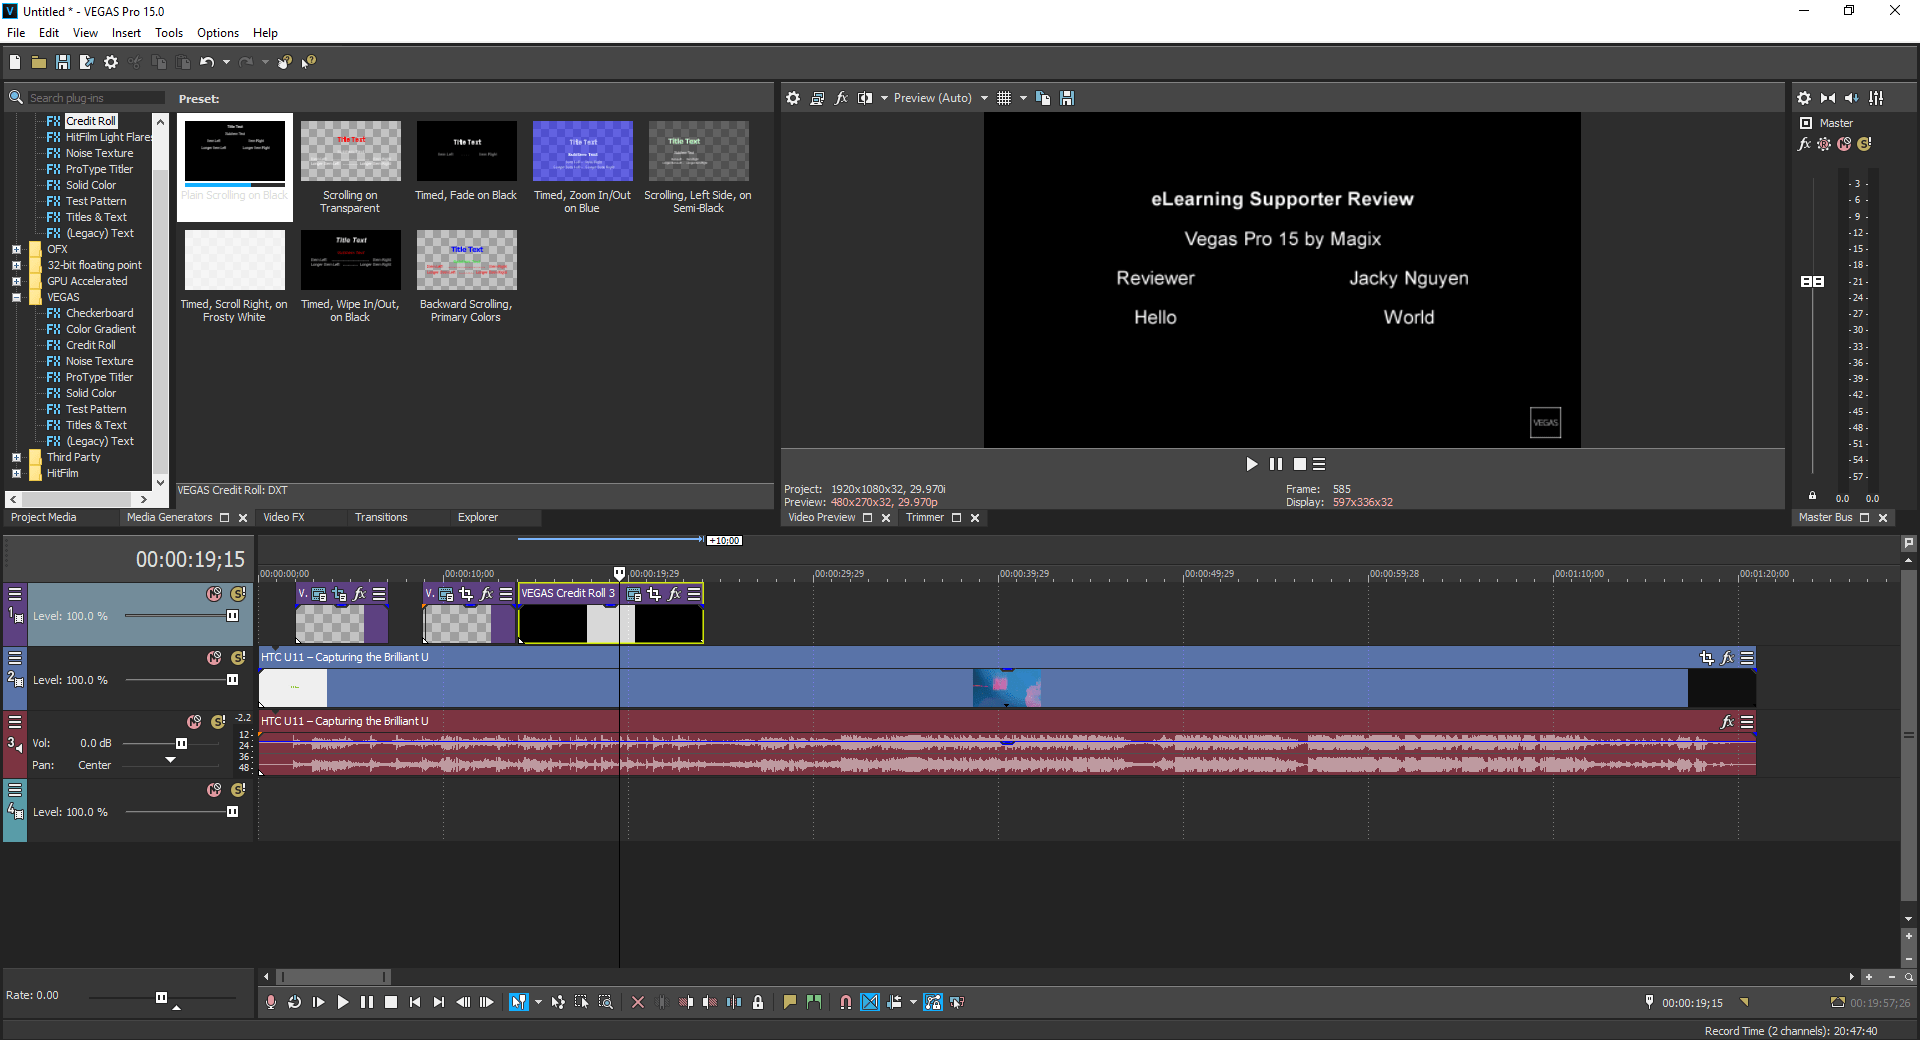Toggle Automatic Crossfades button
This screenshot has width=1920, height=1040.
(870, 1002)
